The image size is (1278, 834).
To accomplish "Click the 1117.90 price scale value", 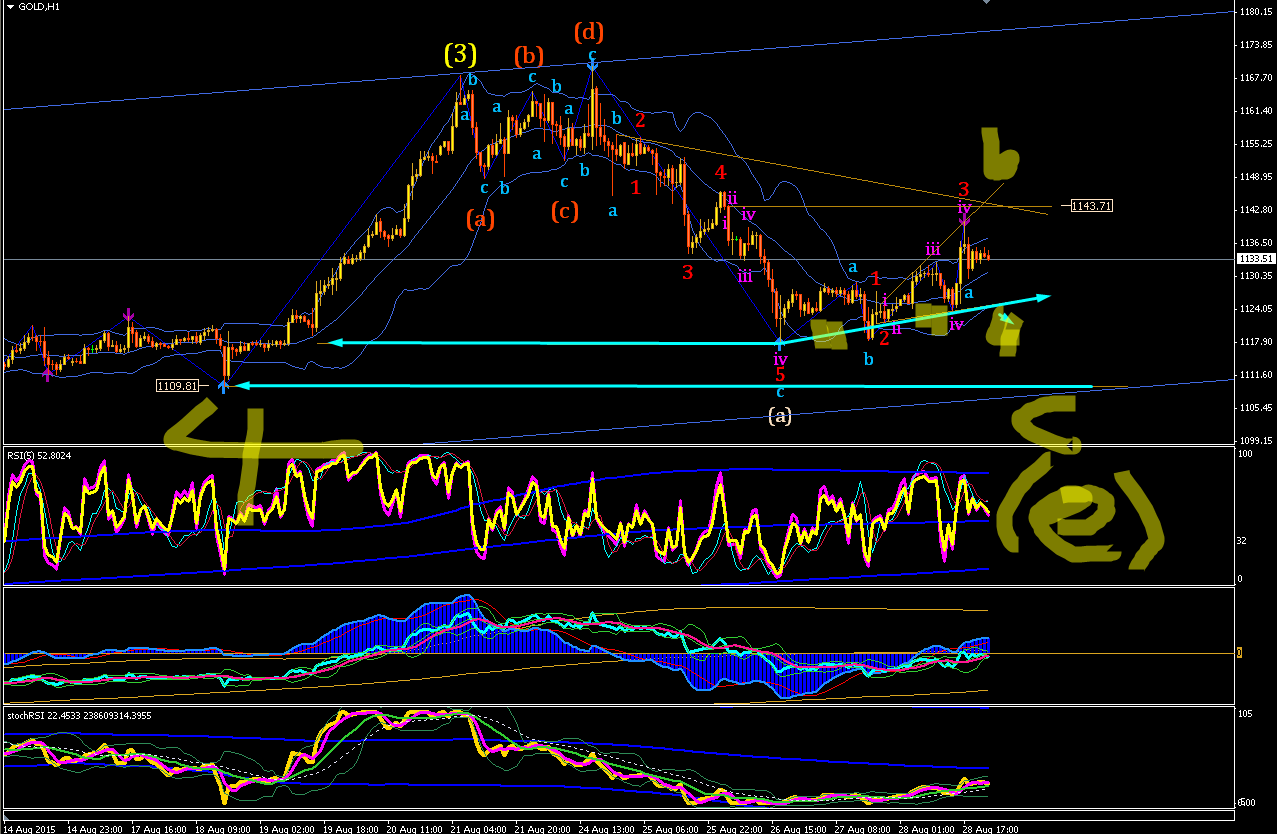I will coord(1254,341).
